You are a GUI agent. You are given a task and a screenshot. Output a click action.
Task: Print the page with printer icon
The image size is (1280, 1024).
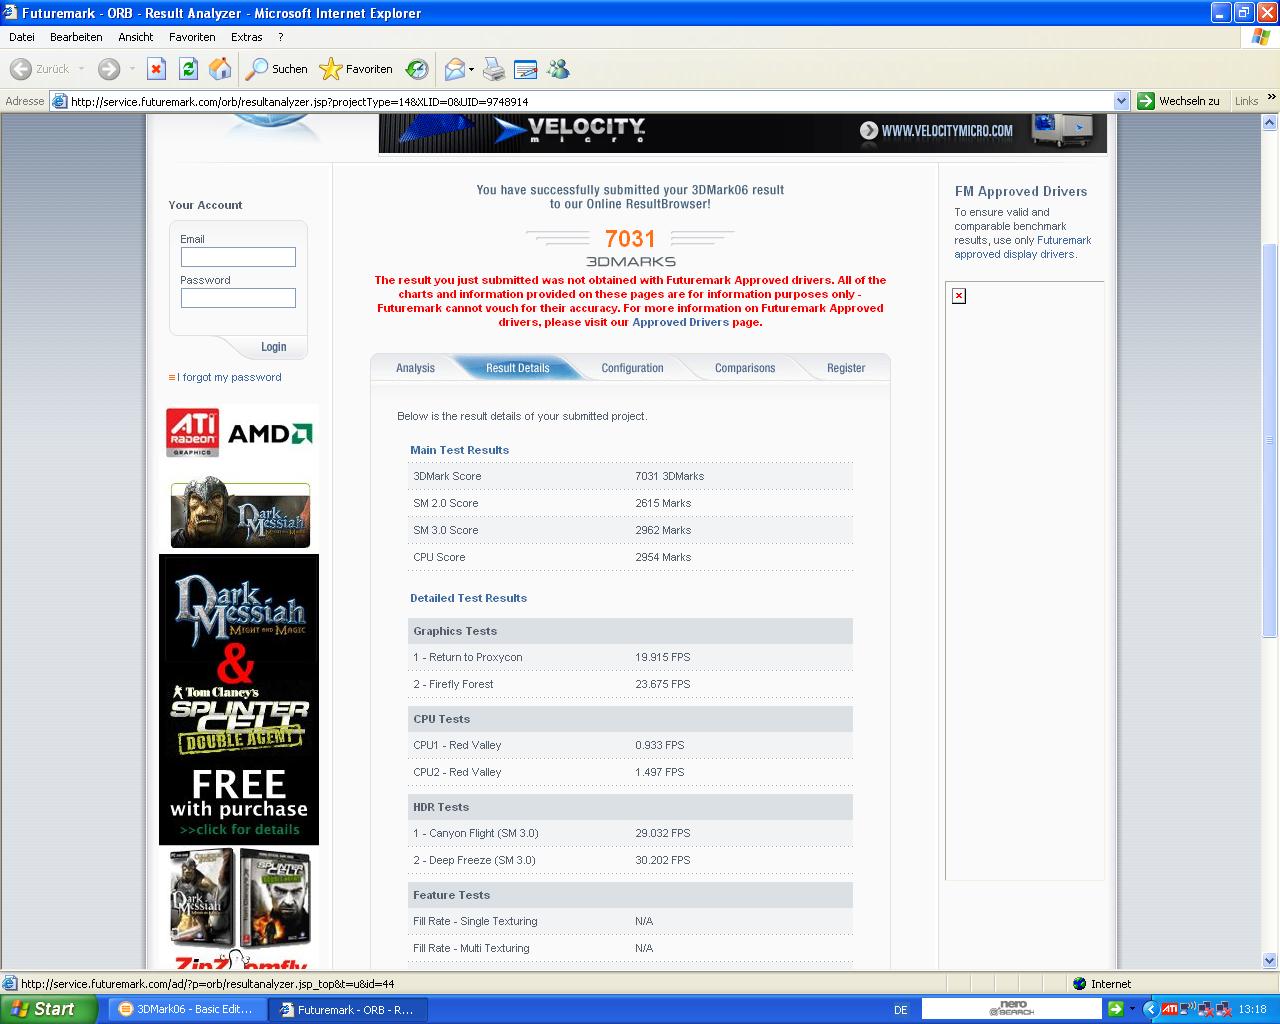pos(494,69)
